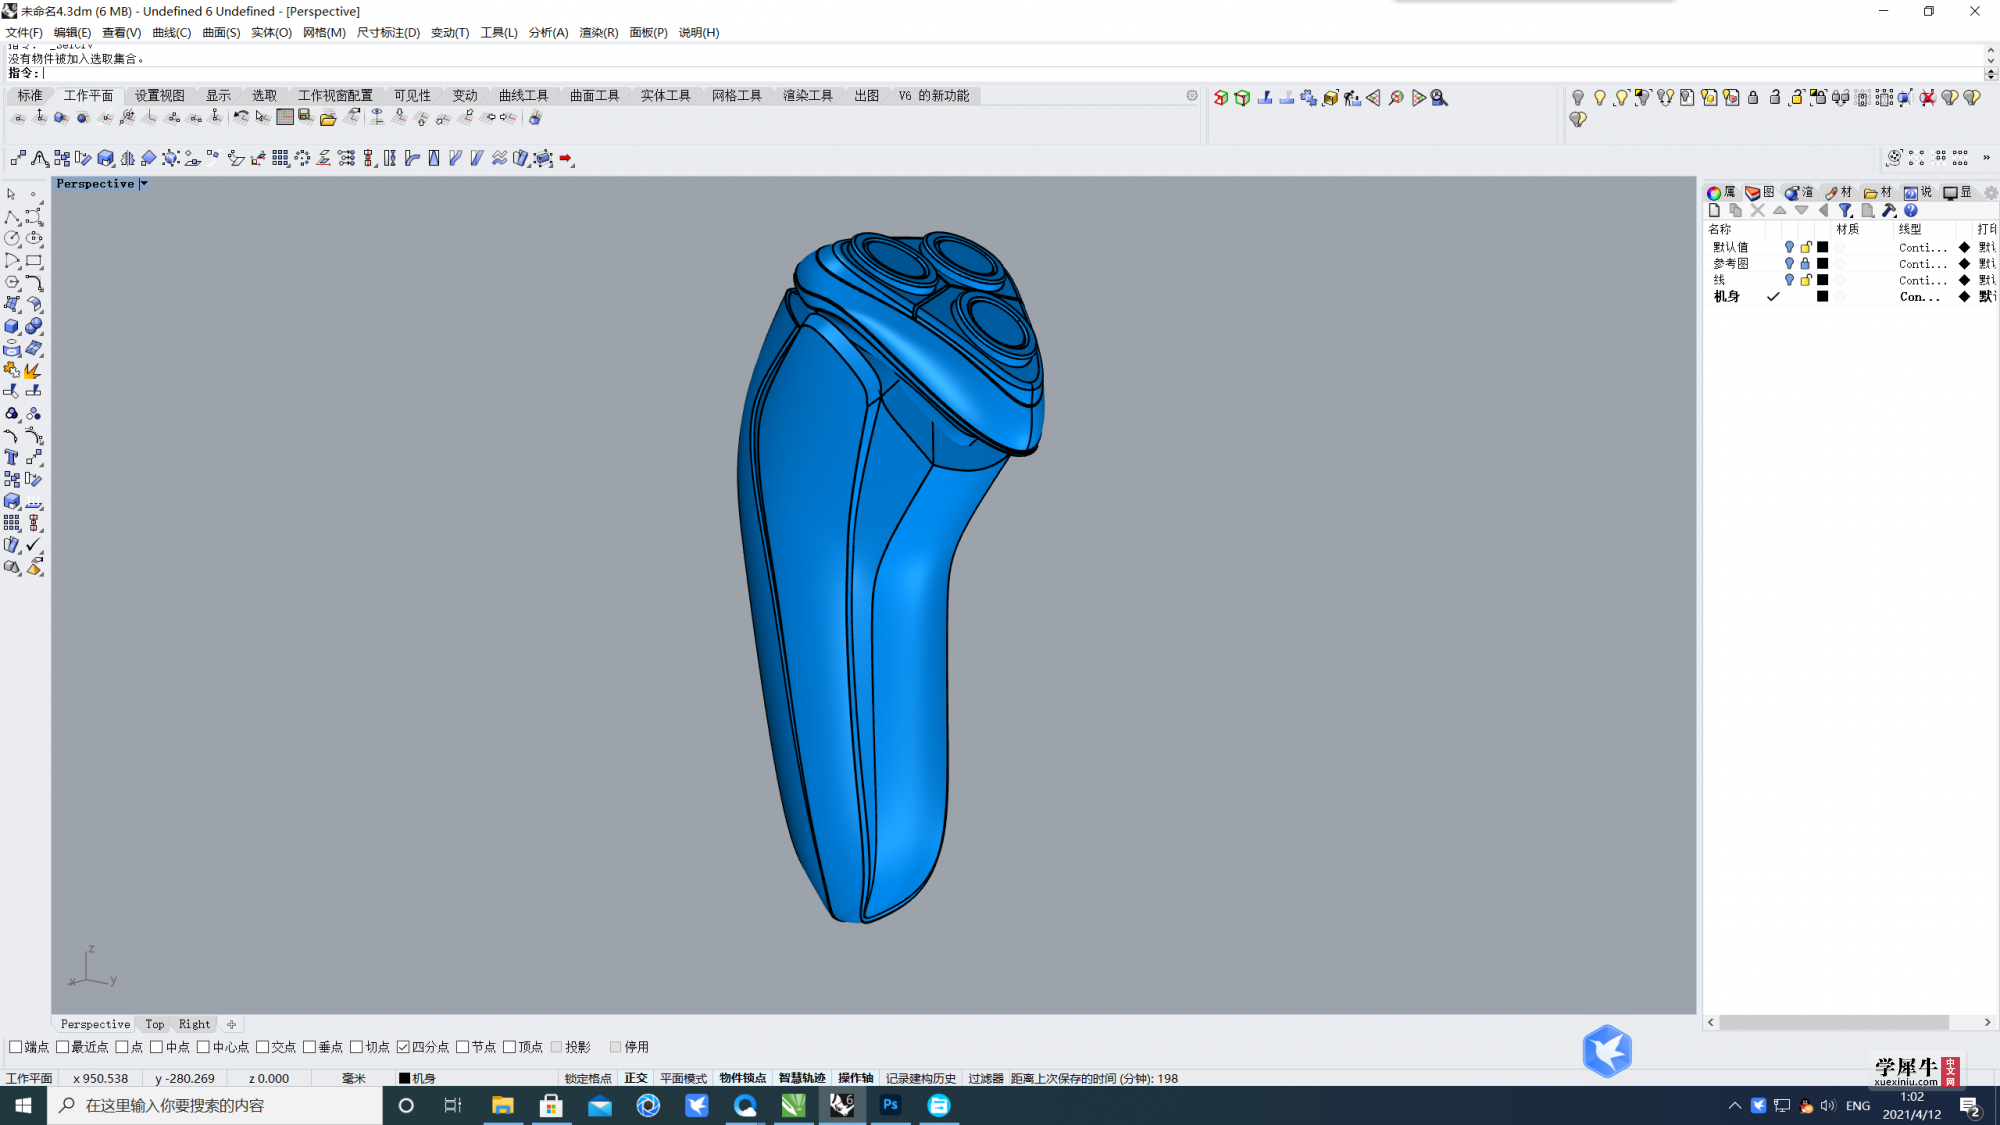Click the lock objects padlock icon
2000x1125 pixels.
(1753, 98)
